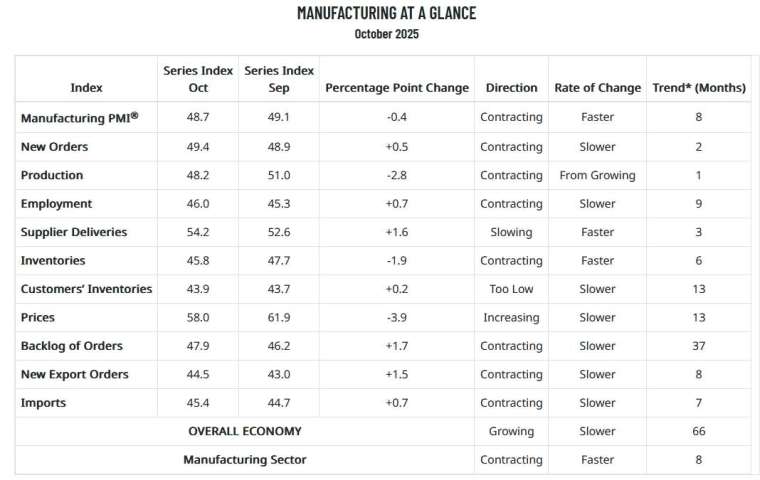Viewport: 760px width, 480px height.
Task: Click the Customers' Inventories row label
Action: click(x=87, y=289)
